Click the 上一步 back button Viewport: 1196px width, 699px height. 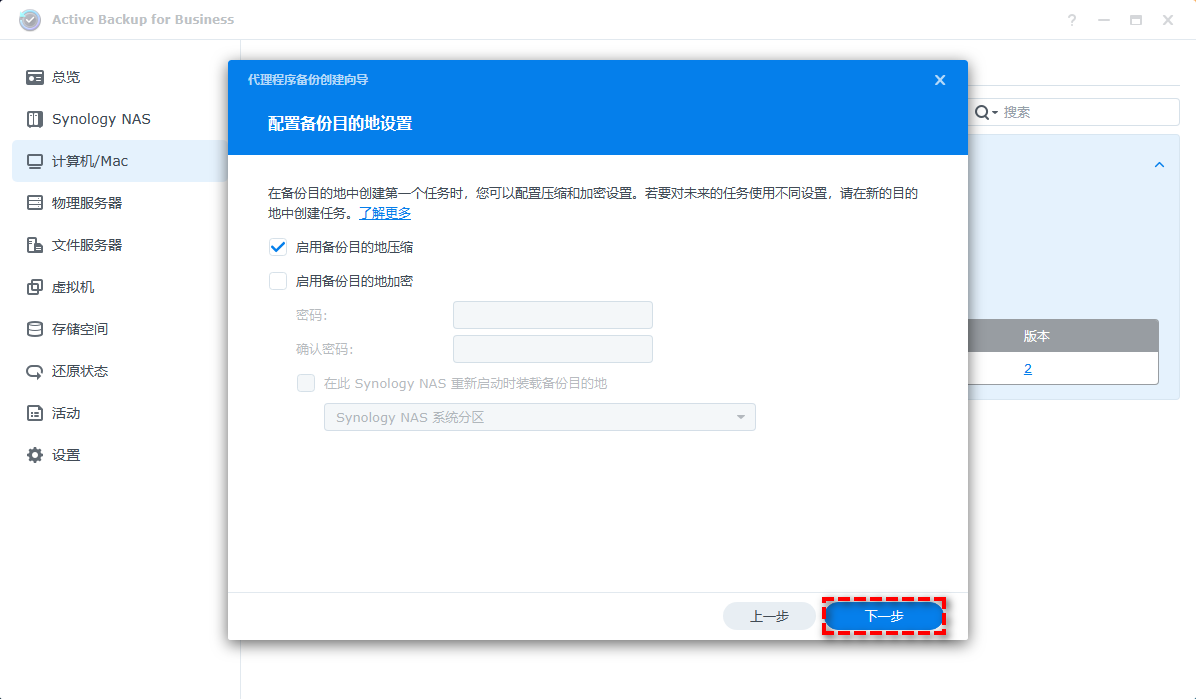(769, 616)
